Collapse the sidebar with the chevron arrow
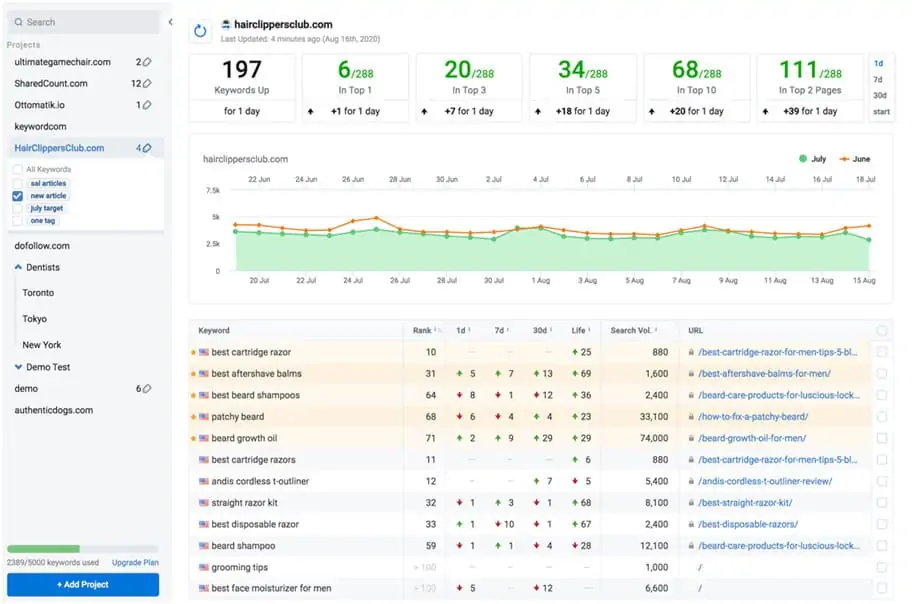912x604 pixels. click(x=170, y=22)
